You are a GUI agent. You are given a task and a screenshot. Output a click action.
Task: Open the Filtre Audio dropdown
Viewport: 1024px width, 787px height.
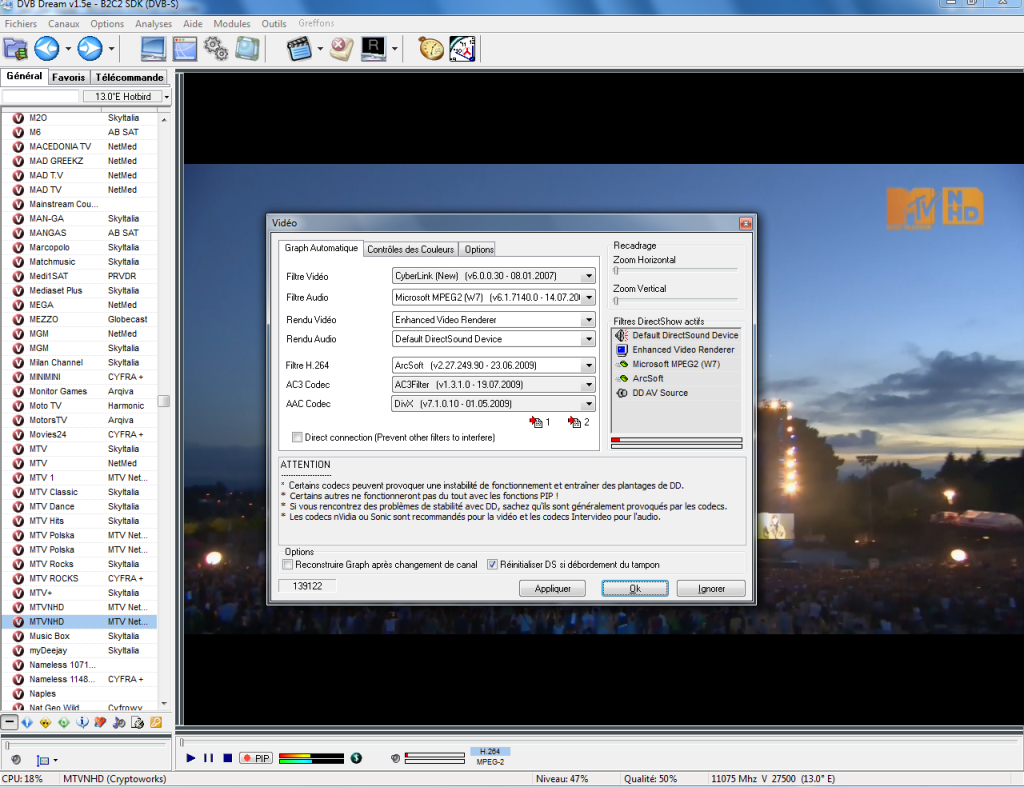[x=588, y=297]
